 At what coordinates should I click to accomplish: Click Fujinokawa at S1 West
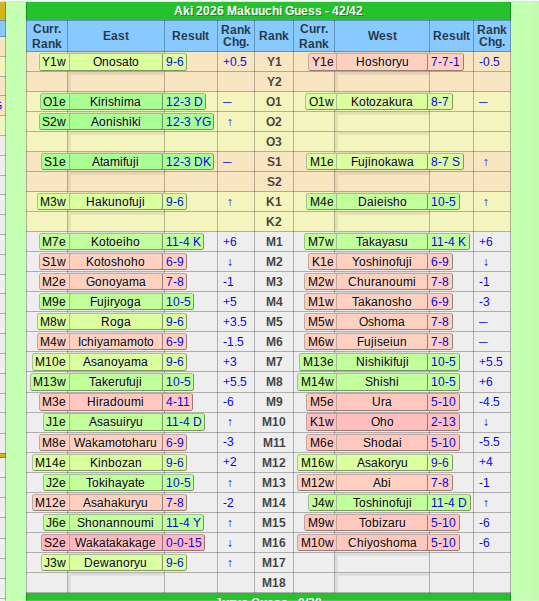(382, 161)
